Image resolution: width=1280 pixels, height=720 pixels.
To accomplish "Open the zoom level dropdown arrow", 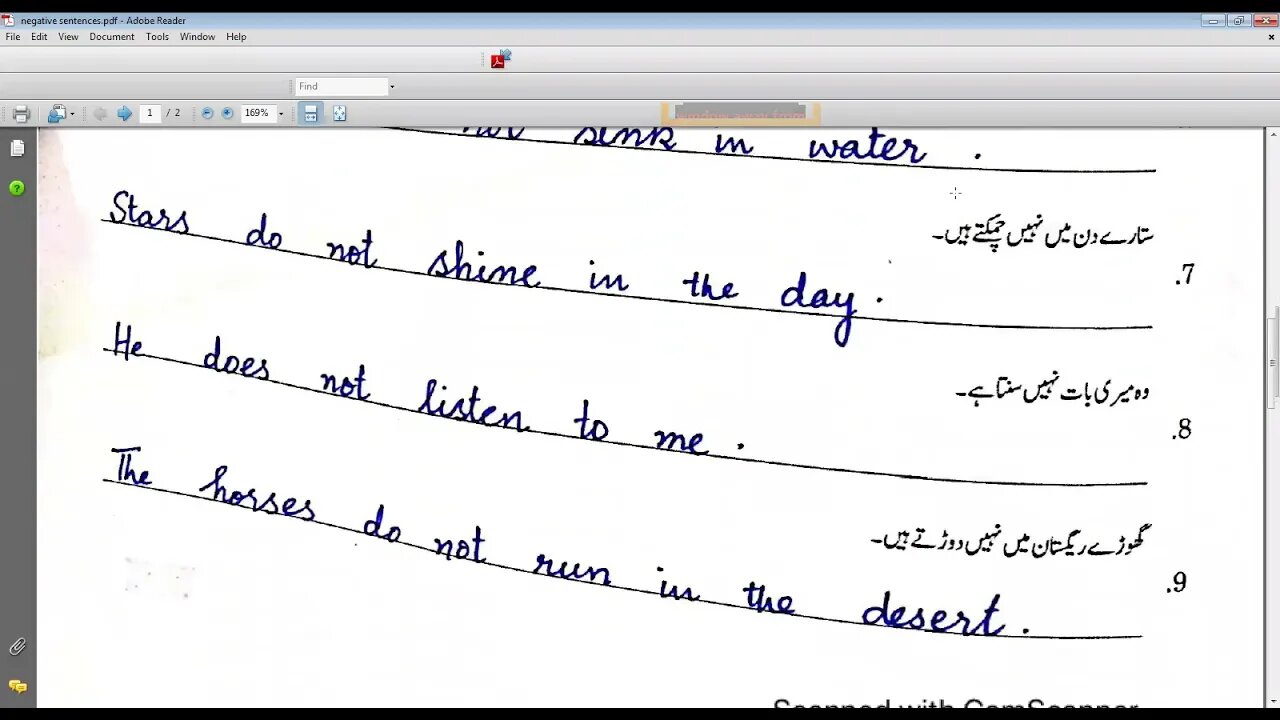I will [281, 114].
